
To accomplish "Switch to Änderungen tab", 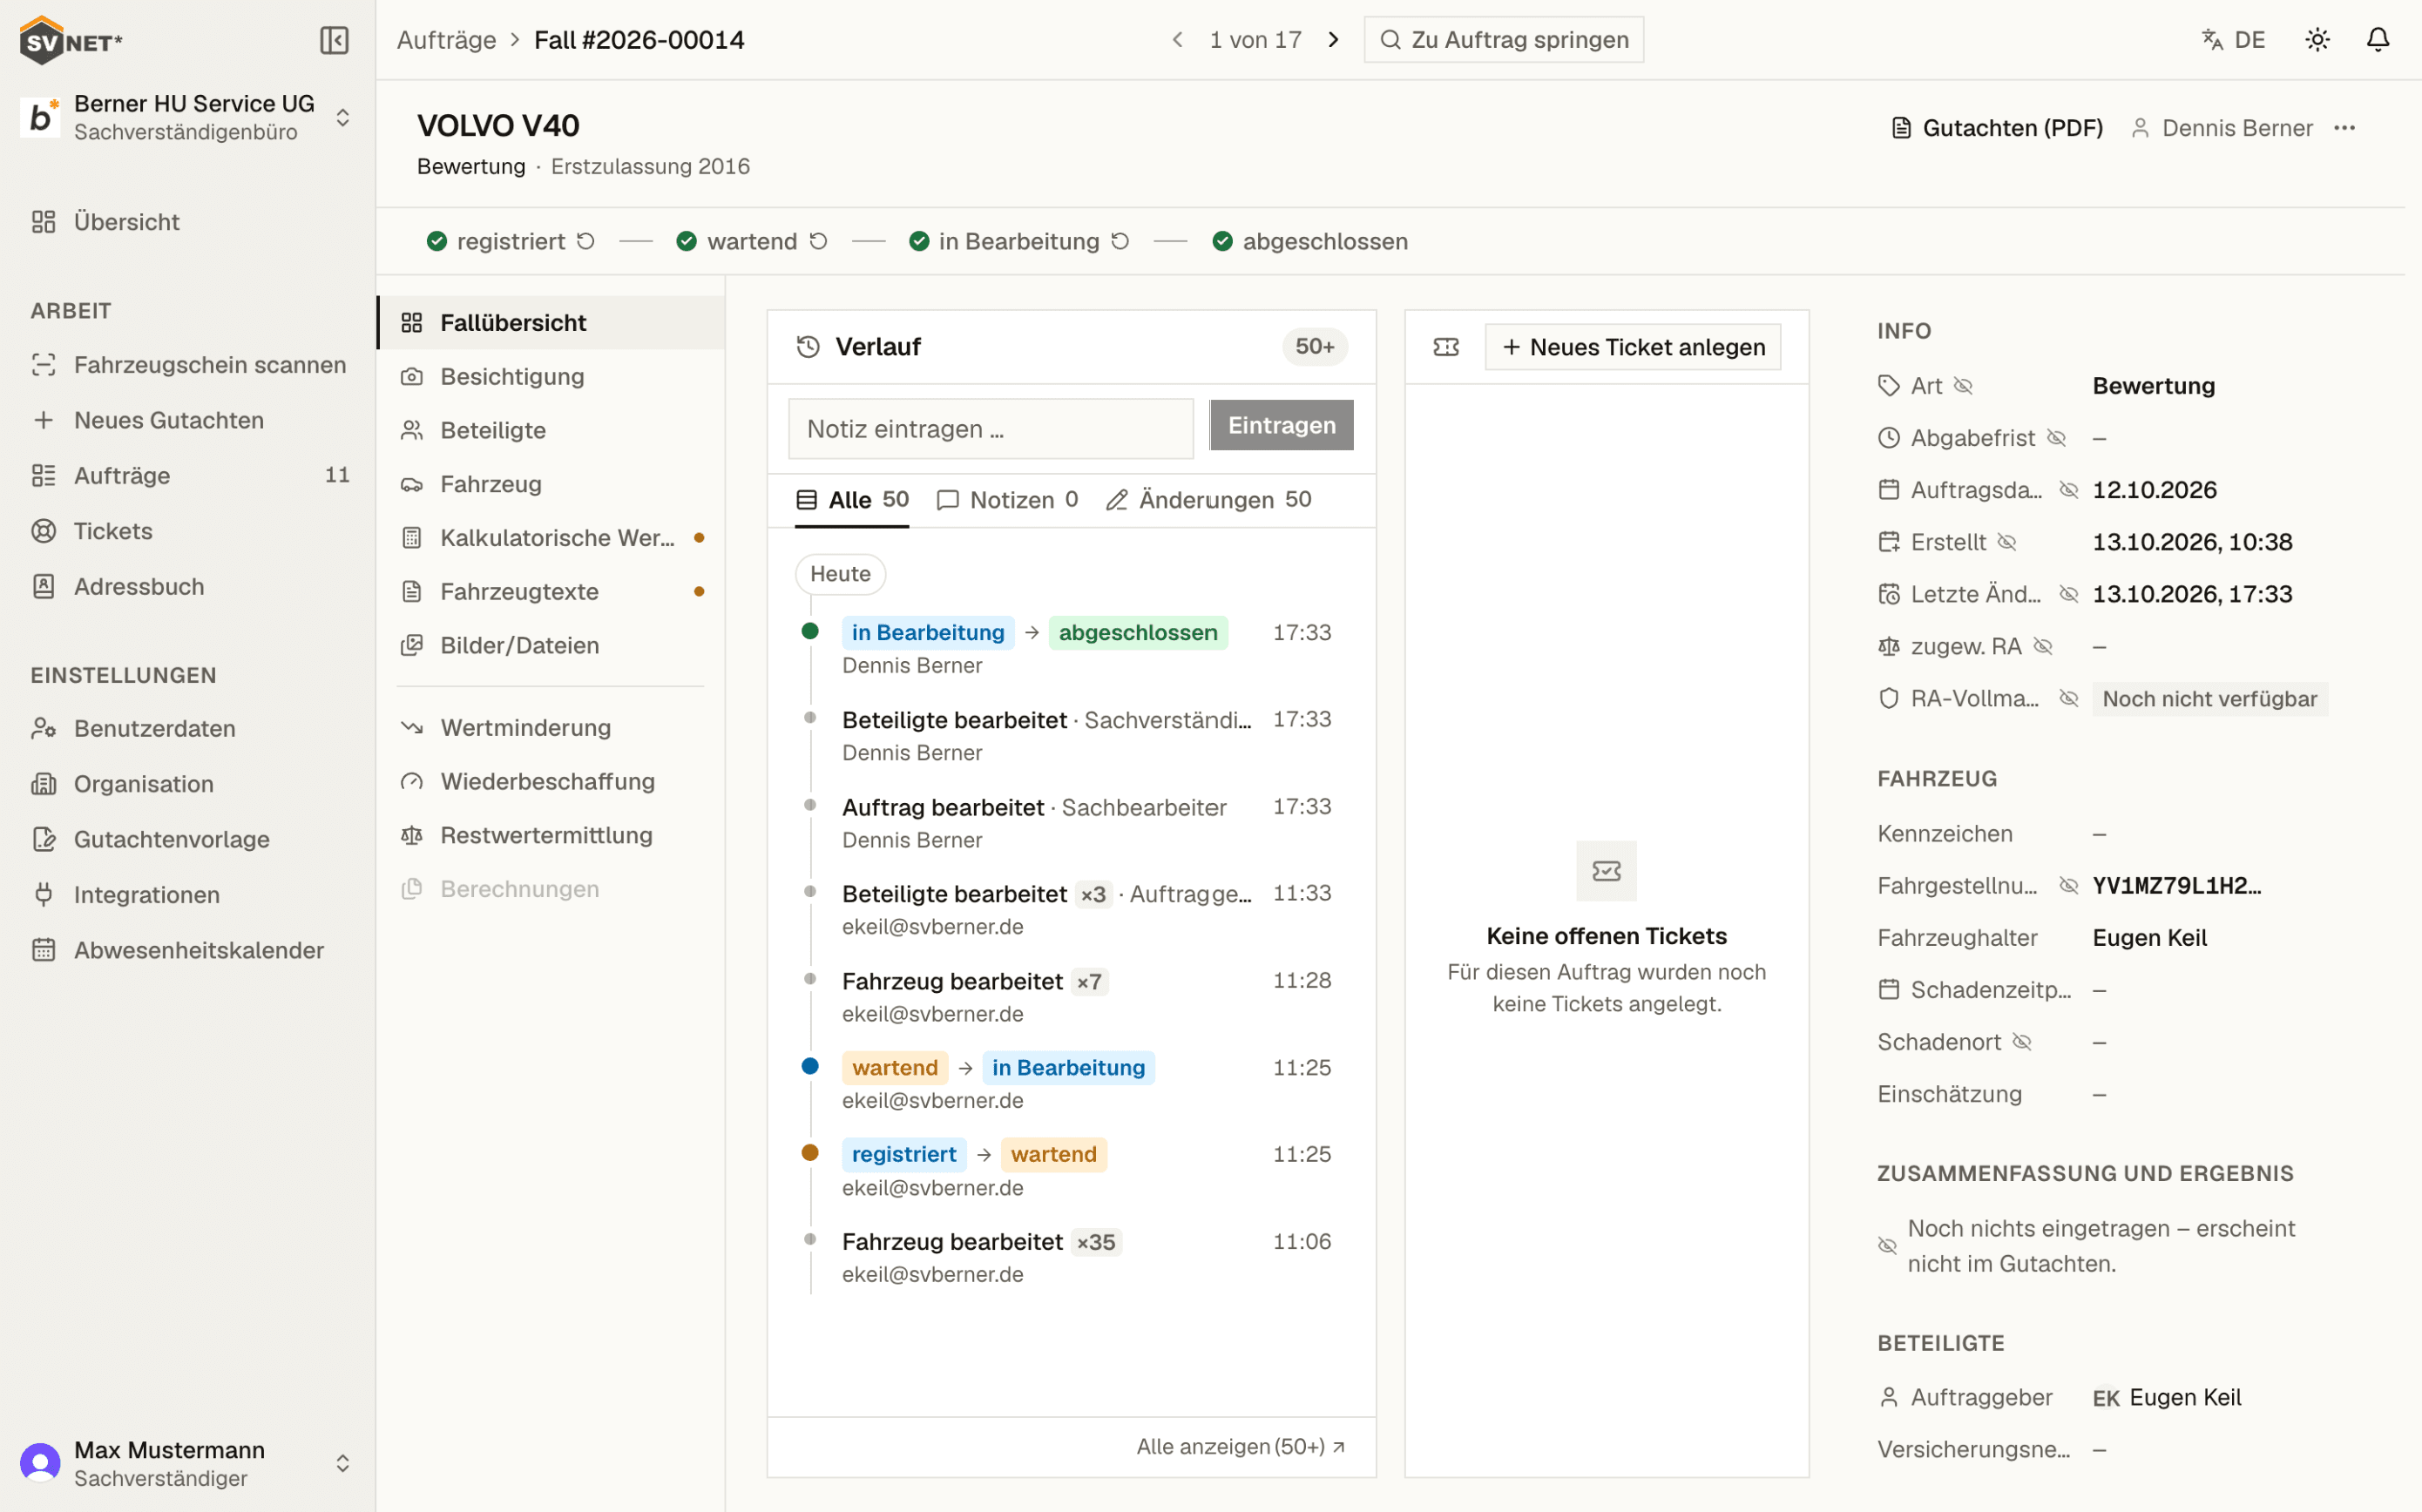I will pos(1209,500).
